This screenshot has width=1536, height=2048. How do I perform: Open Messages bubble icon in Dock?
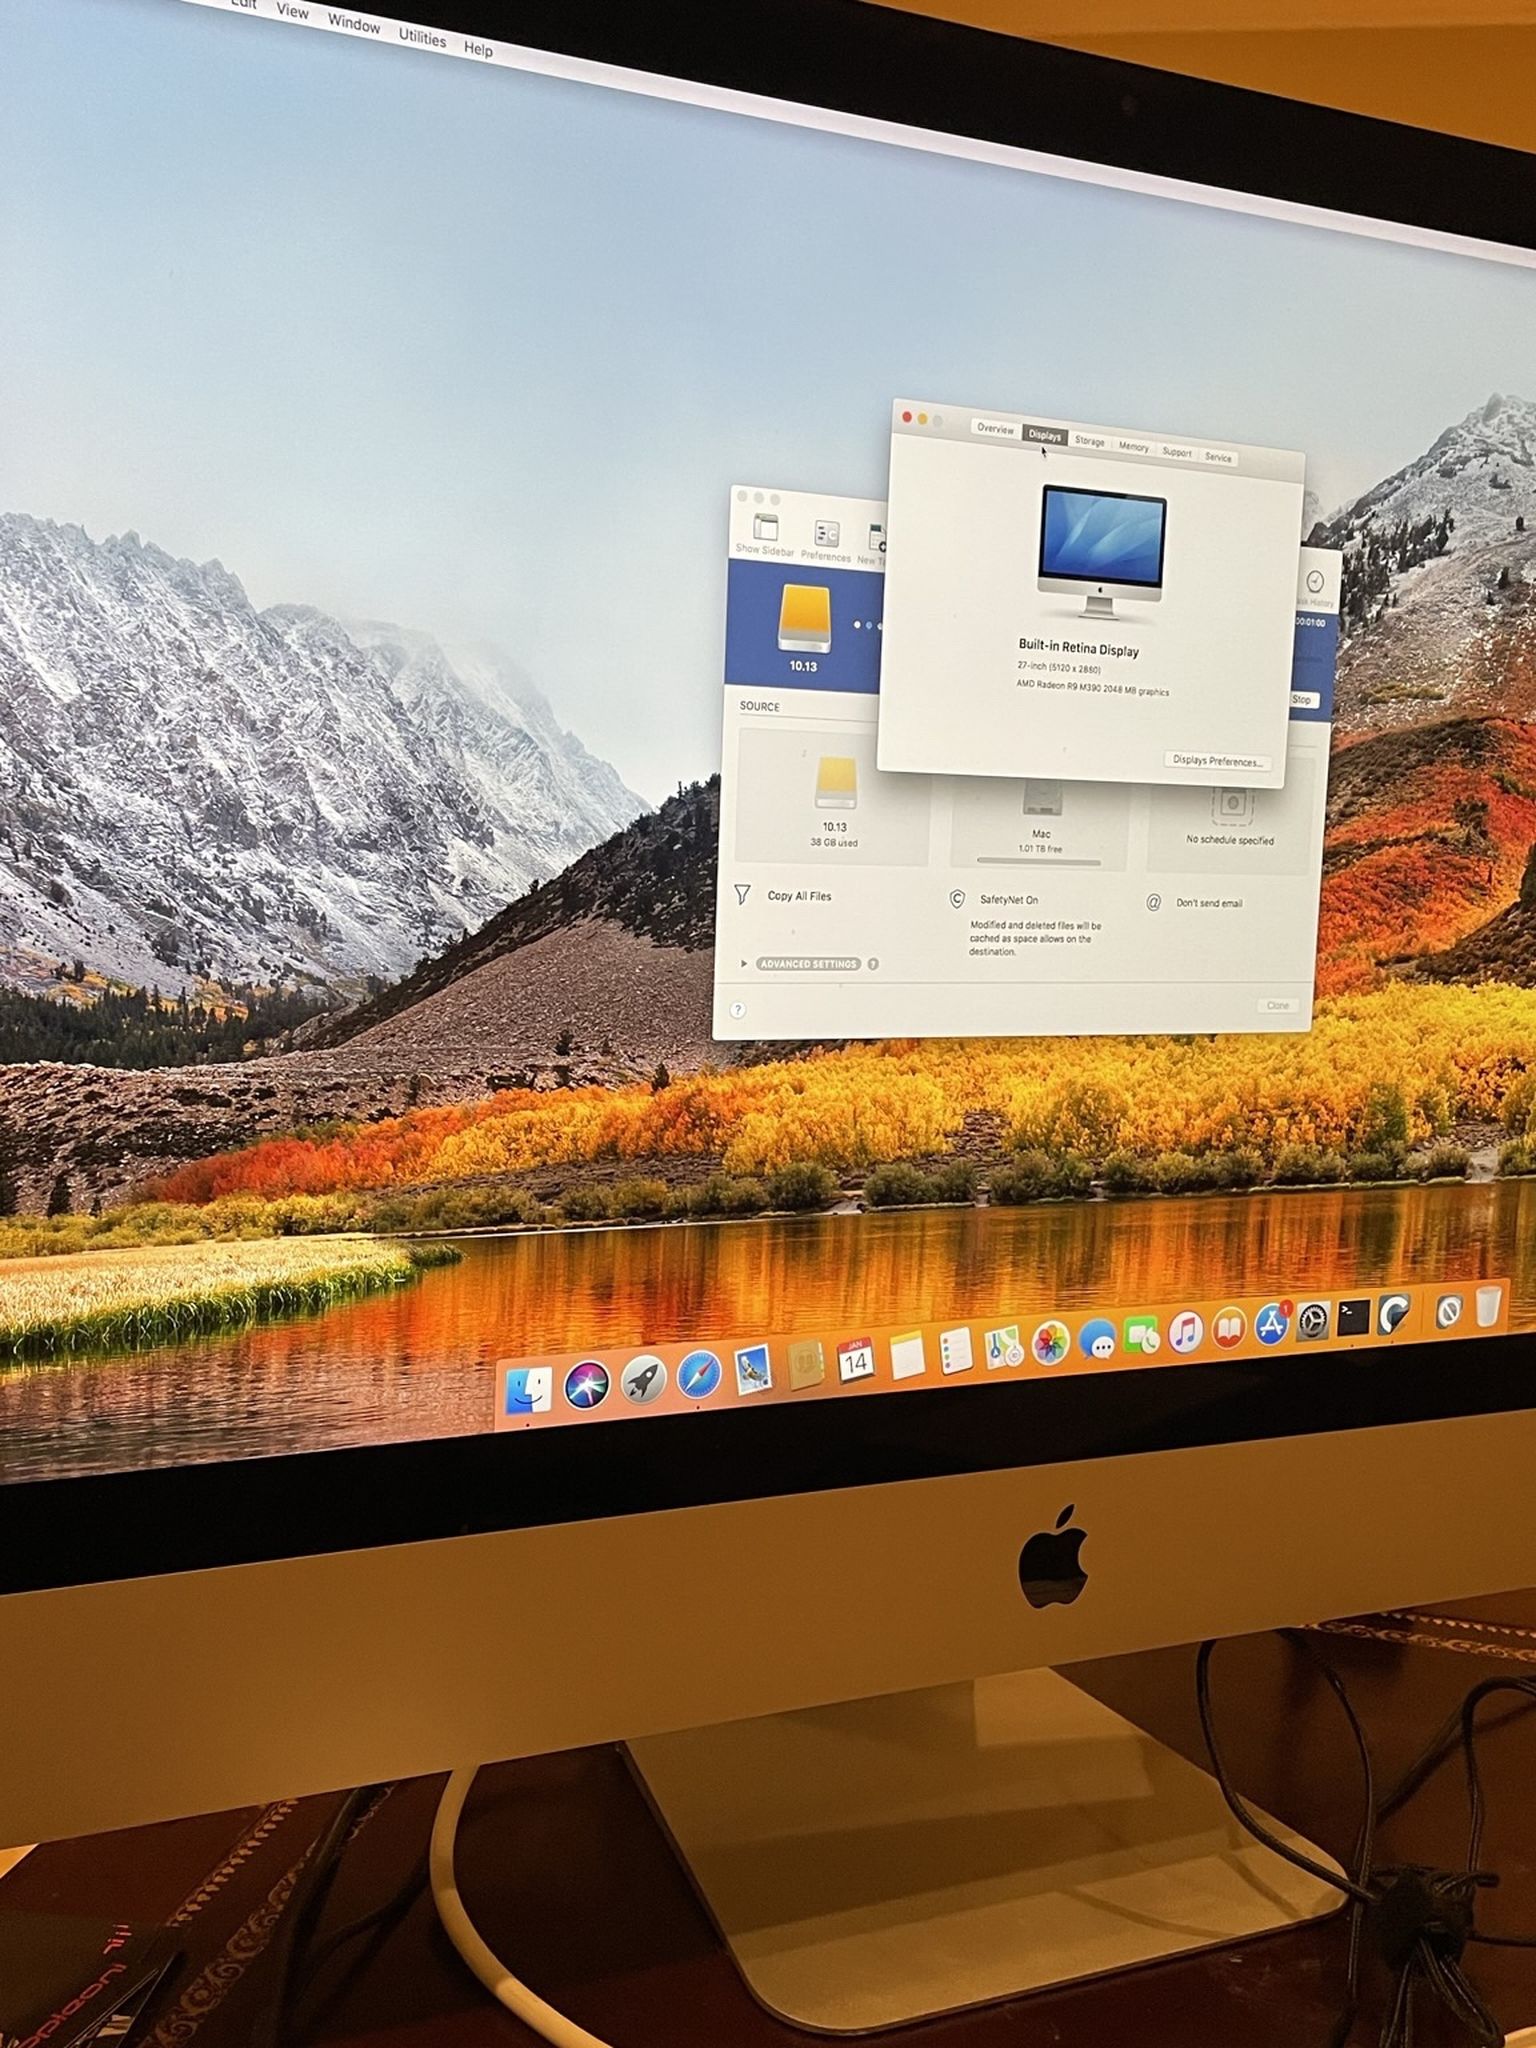pyautogui.click(x=1097, y=1340)
